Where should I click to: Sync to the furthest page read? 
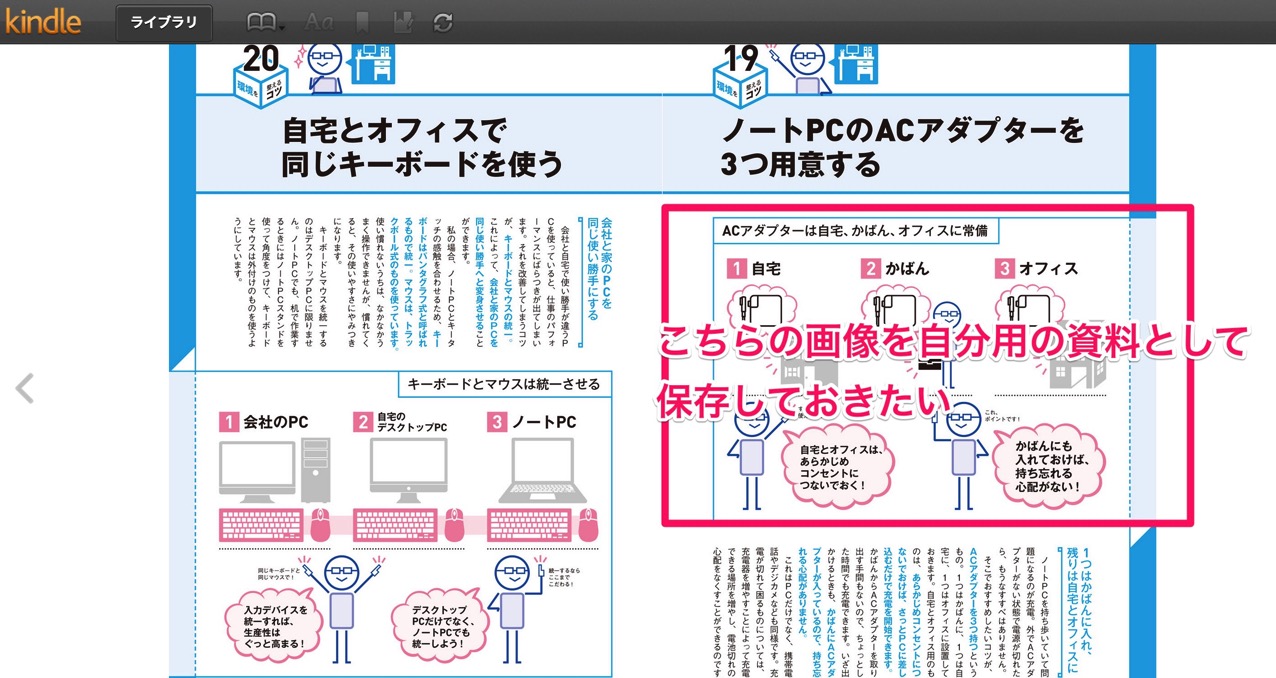click(441, 21)
